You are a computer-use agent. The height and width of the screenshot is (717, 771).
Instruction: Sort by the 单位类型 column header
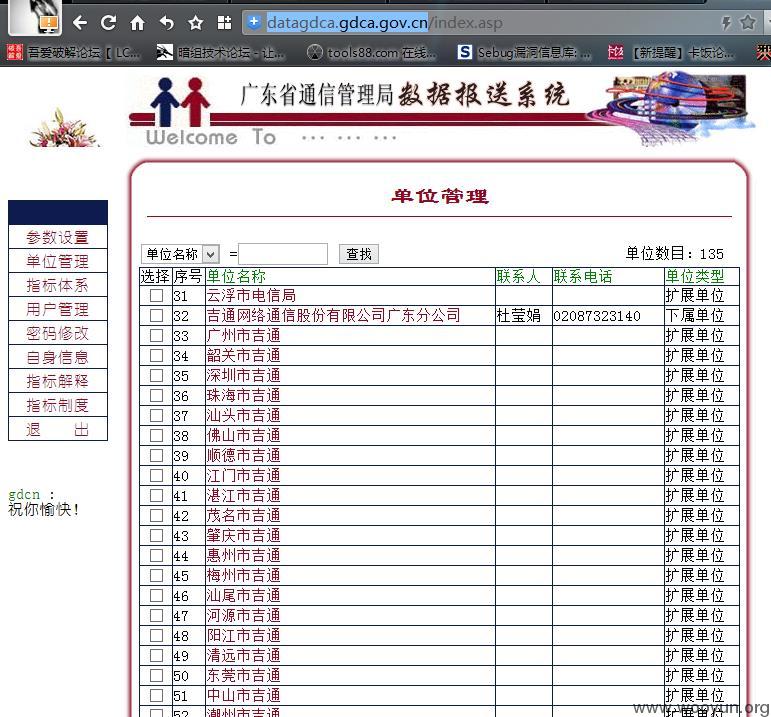coord(695,277)
